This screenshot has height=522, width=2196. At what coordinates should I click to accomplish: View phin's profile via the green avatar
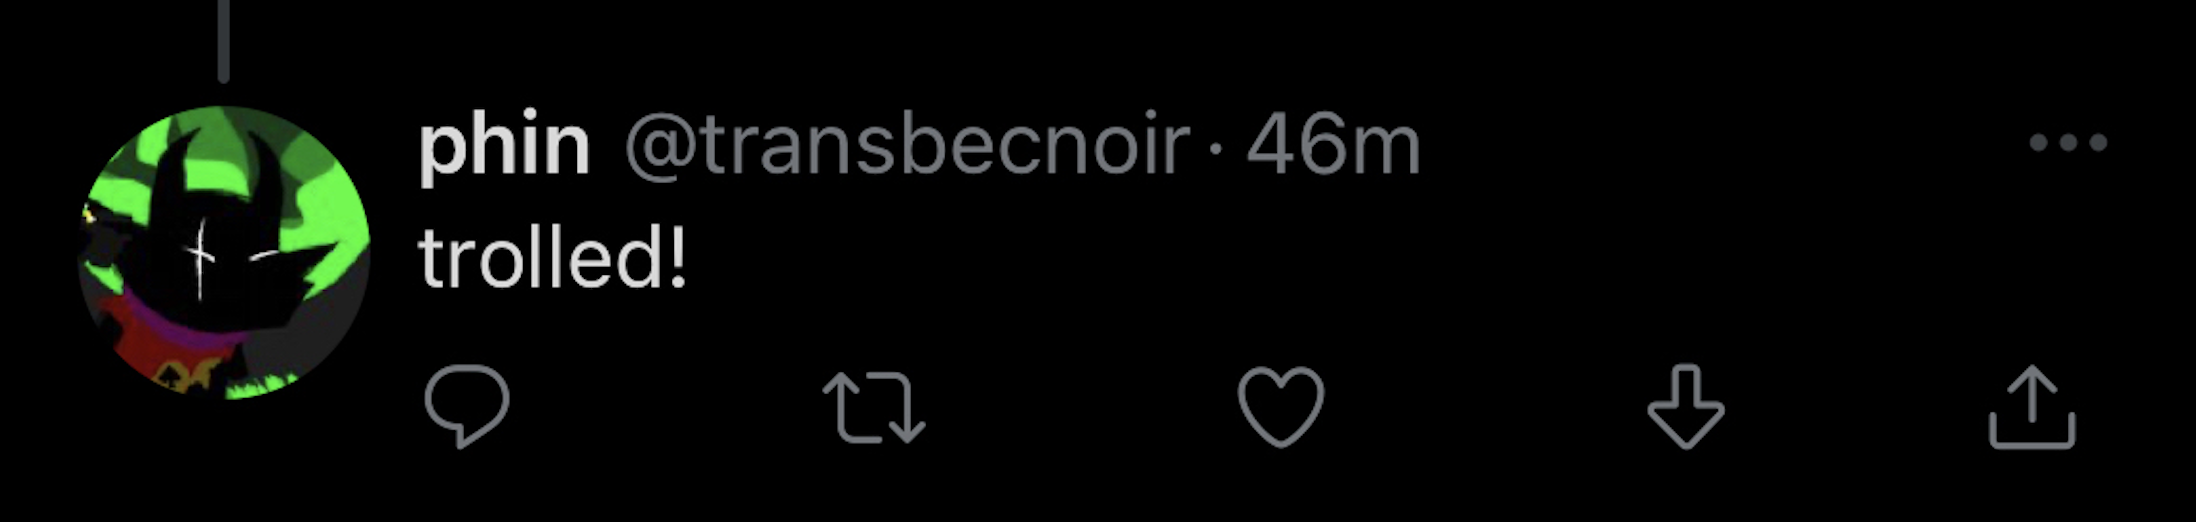(224, 253)
